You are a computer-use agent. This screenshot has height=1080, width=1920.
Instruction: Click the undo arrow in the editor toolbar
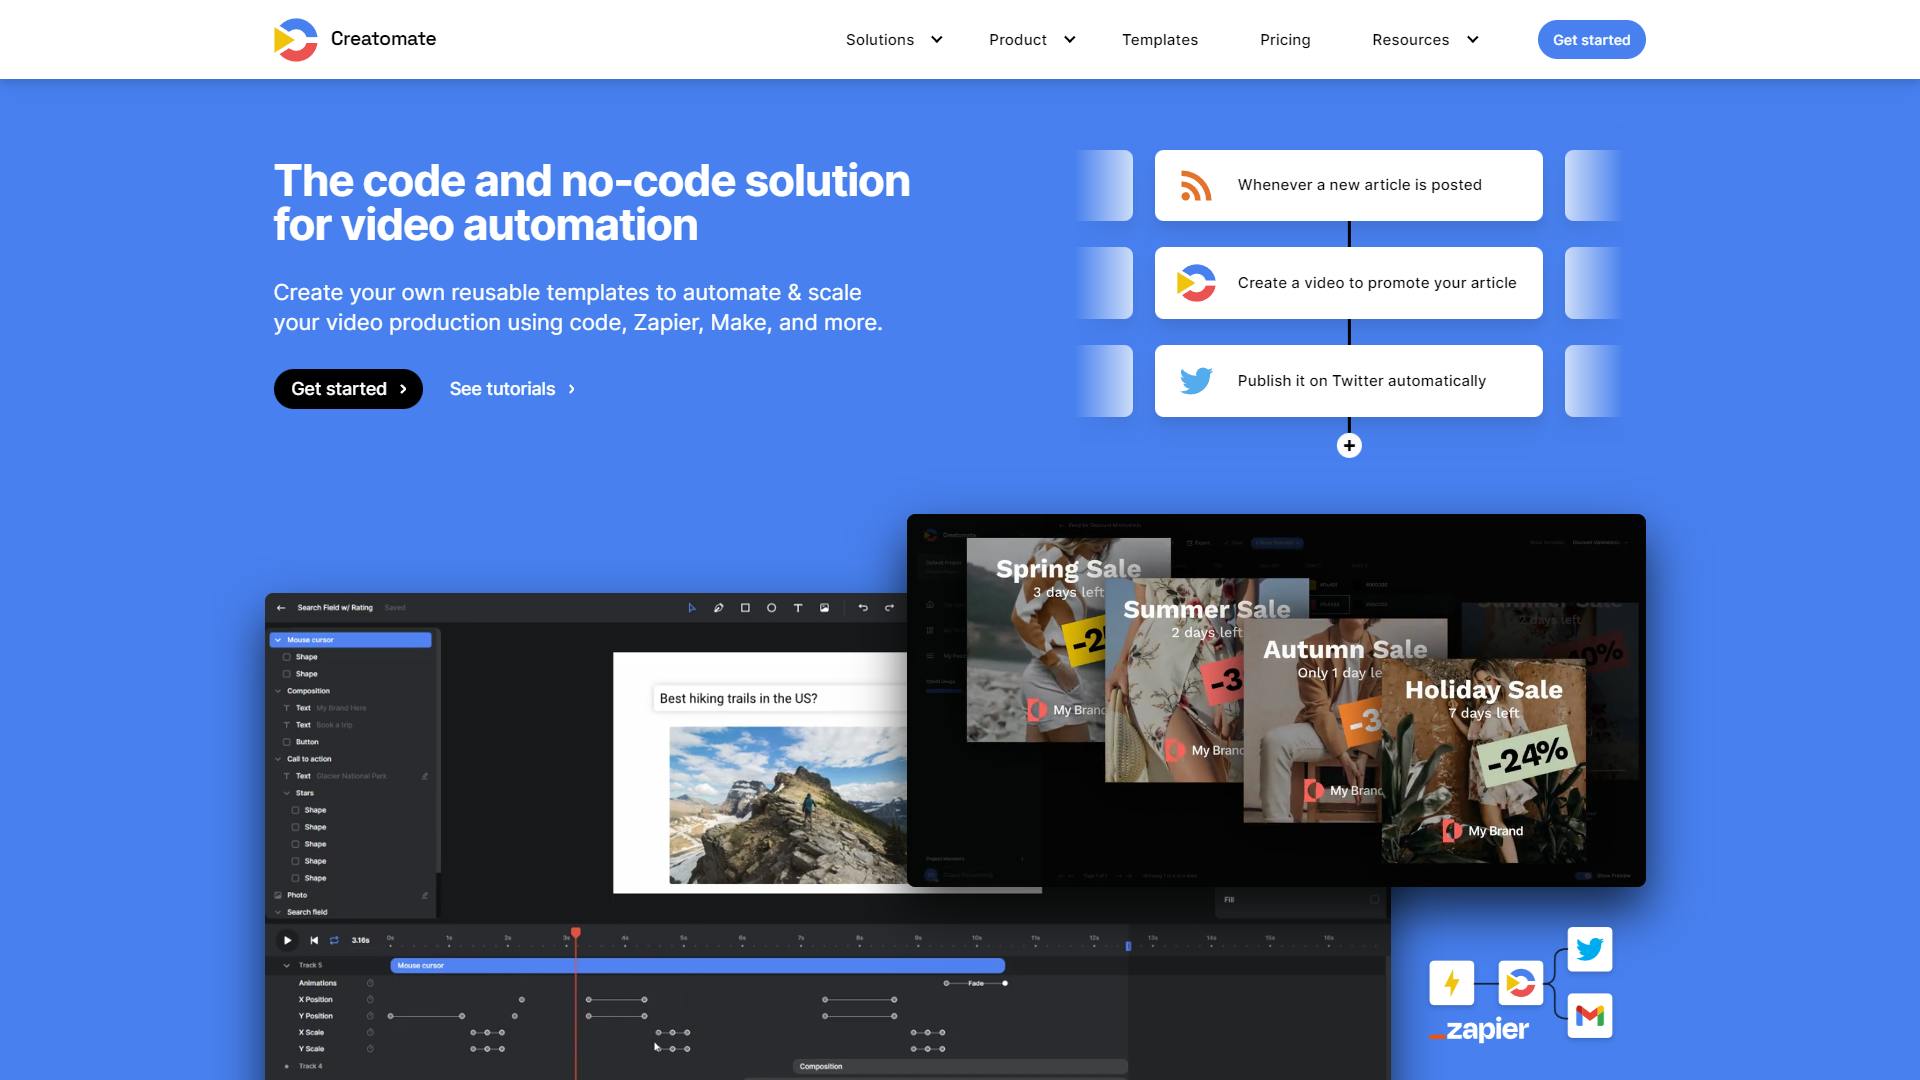click(863, 608)
